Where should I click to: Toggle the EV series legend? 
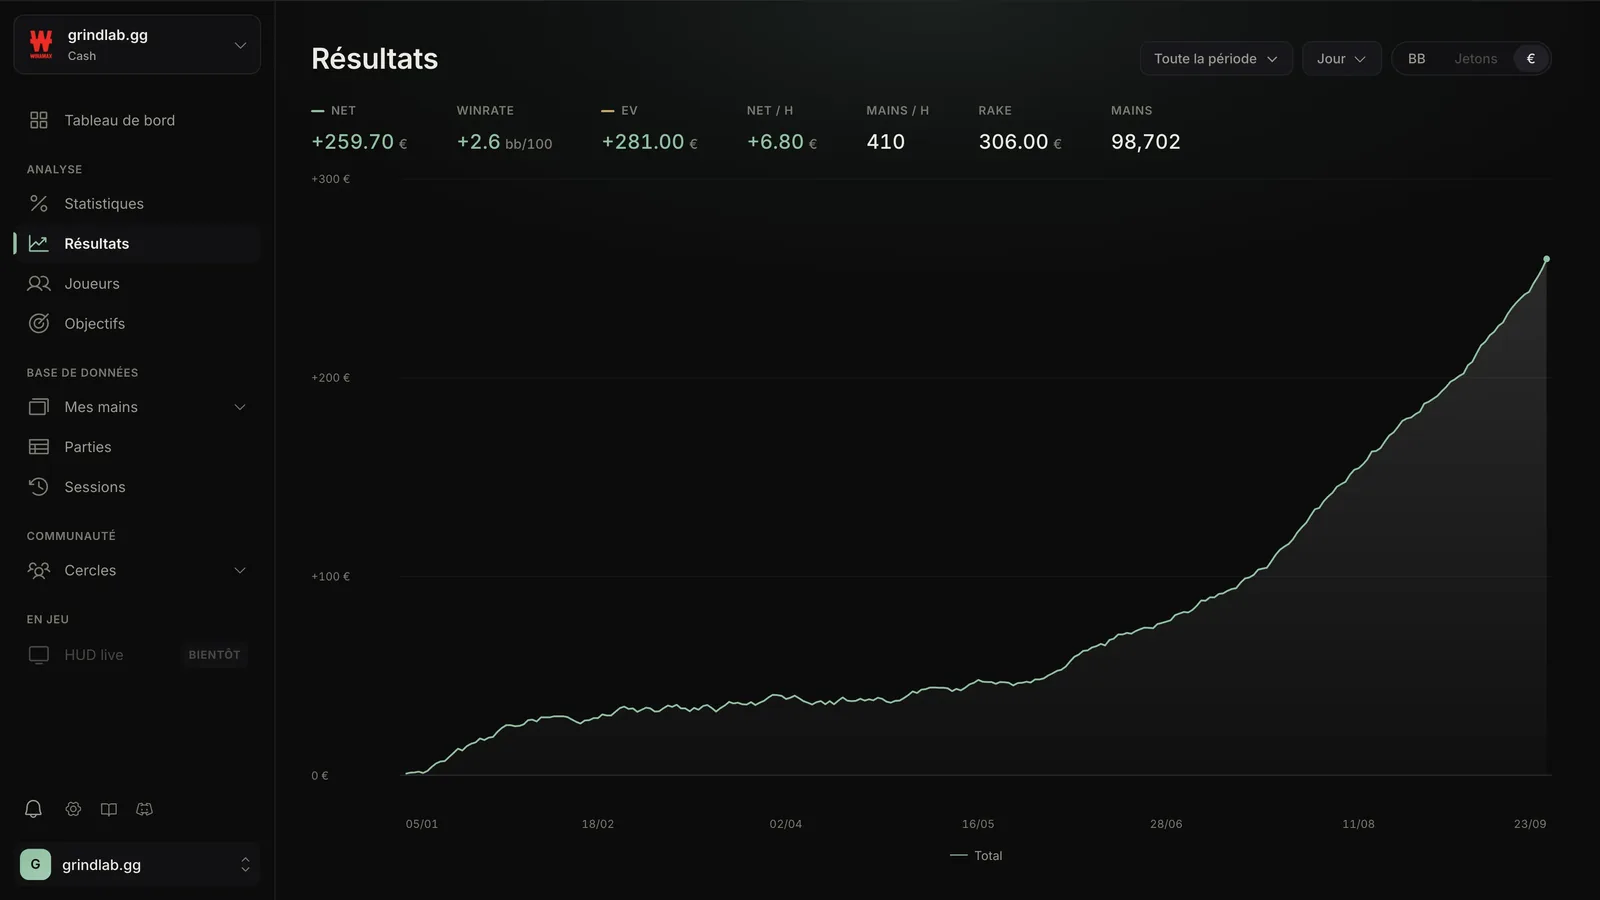point(619,111)
